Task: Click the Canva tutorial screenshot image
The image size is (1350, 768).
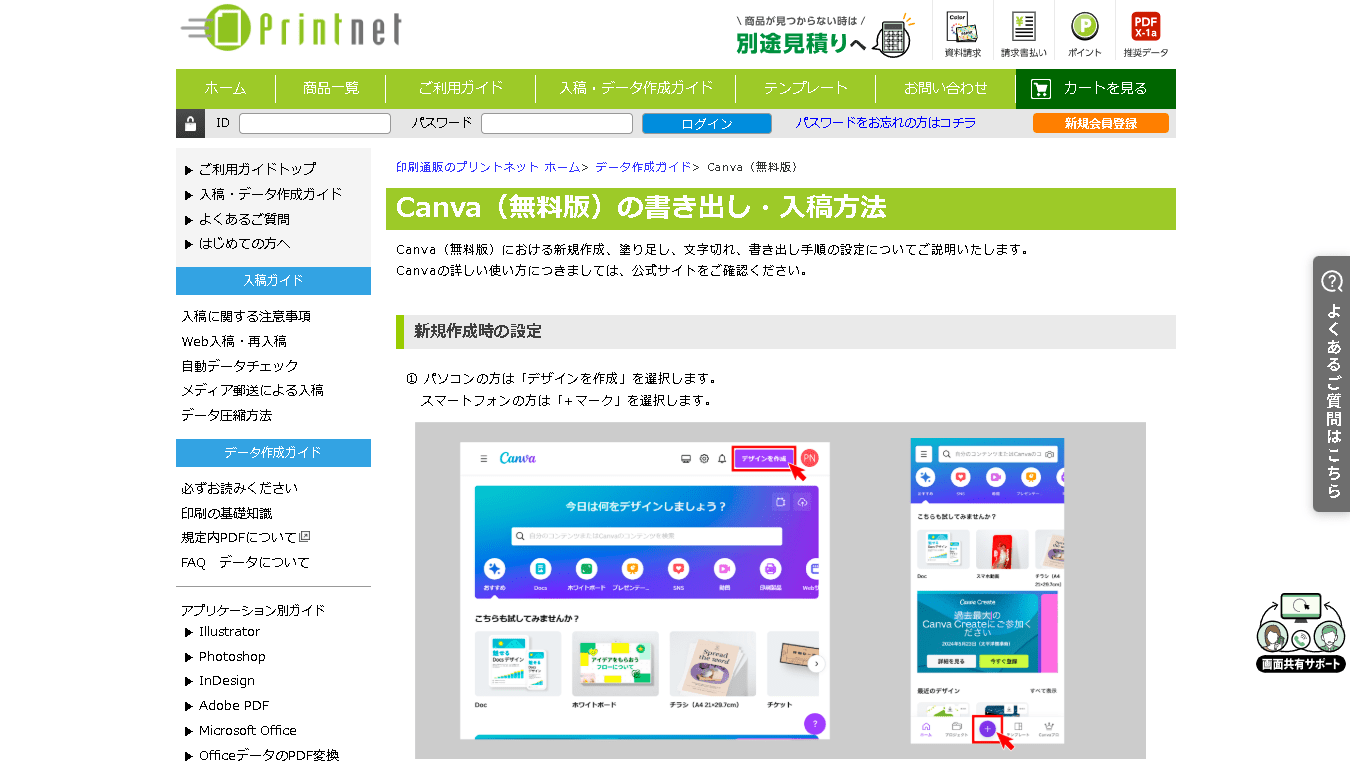Action: coord(780,590)
